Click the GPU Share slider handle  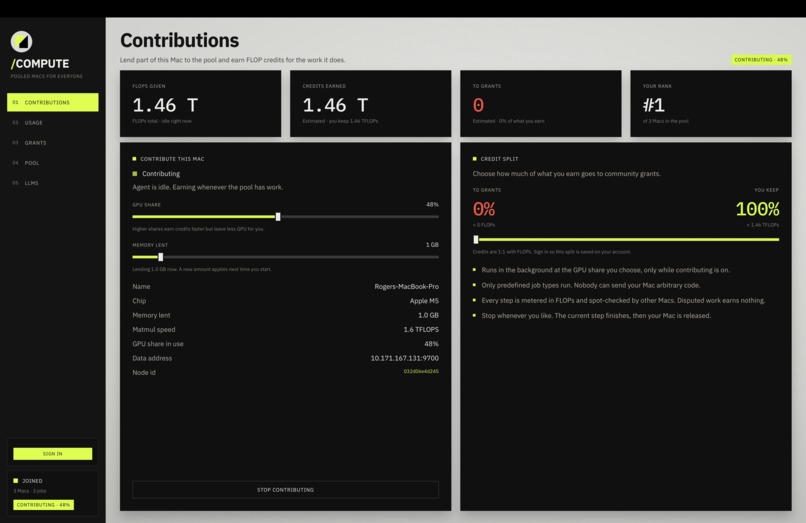click(x=278, y=217)
